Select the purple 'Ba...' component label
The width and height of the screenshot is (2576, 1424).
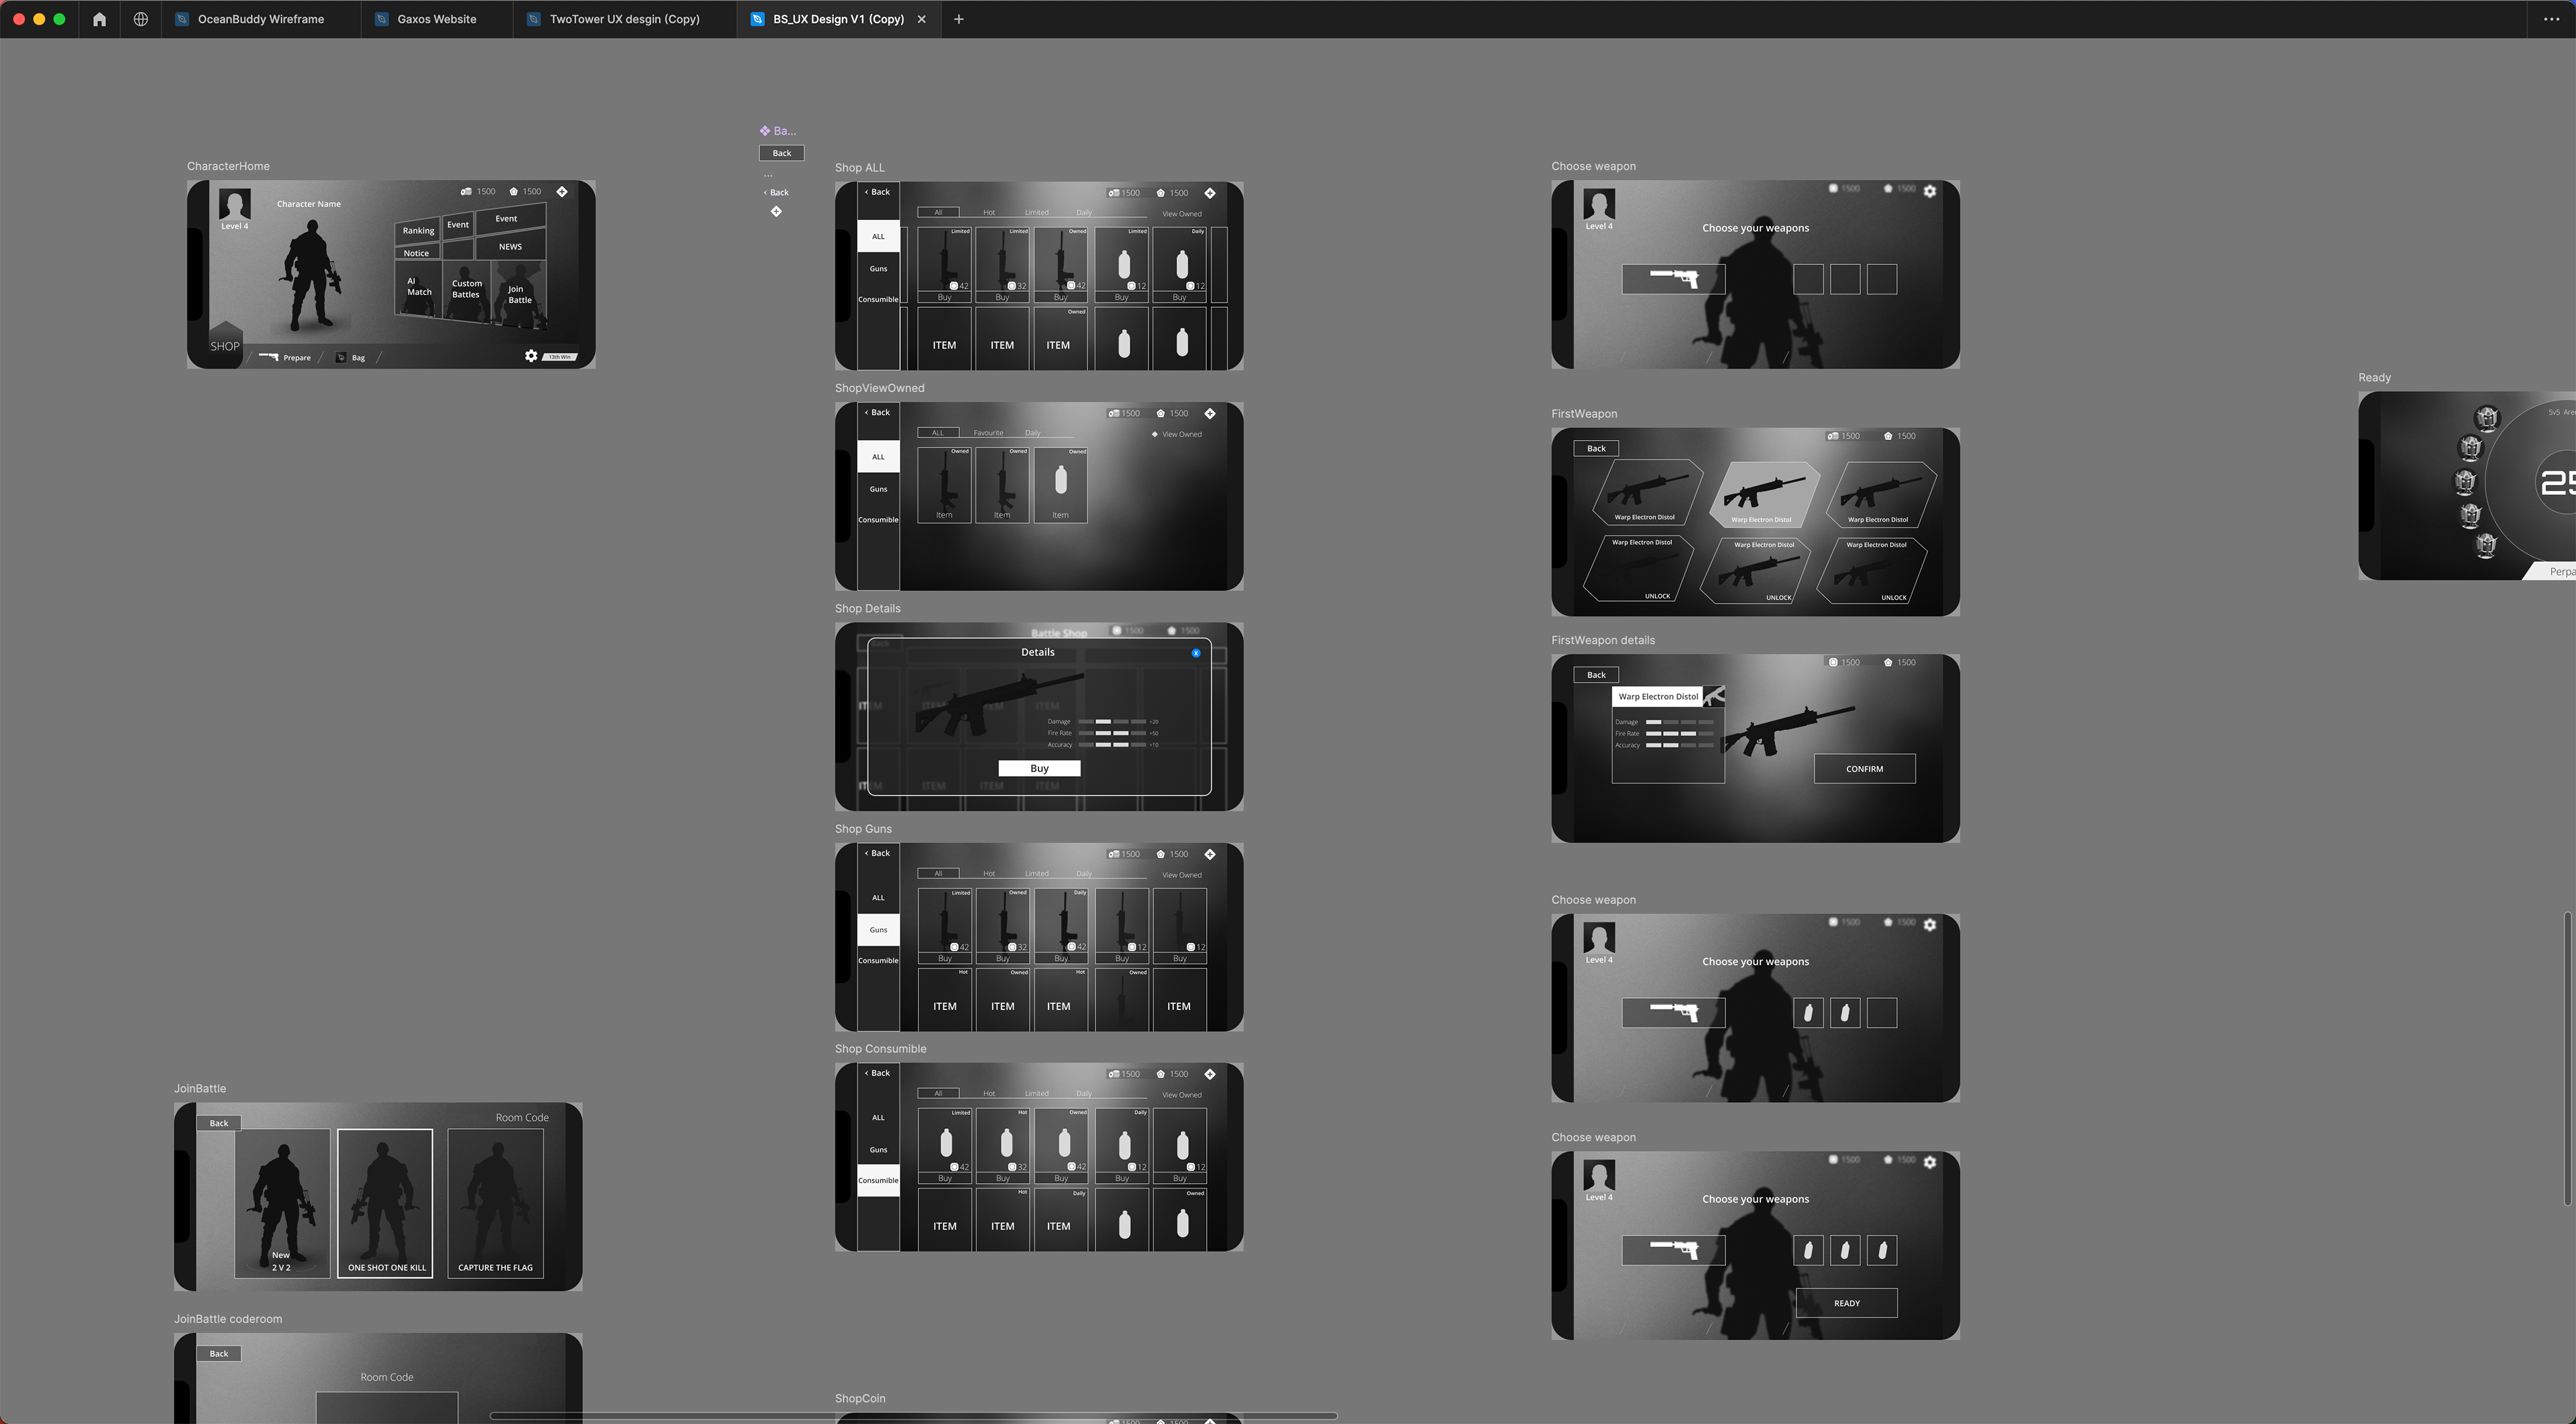click(x=778, y=131)
